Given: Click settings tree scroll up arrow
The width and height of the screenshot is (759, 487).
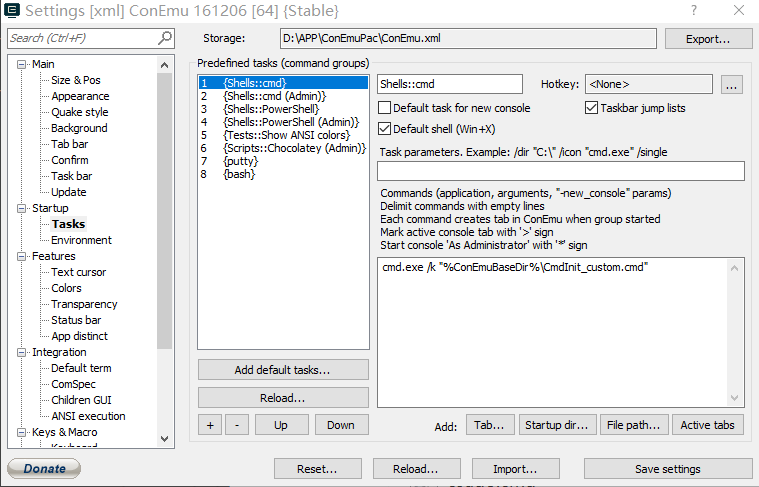Looking at the screenshot, I should pos(165,65).
